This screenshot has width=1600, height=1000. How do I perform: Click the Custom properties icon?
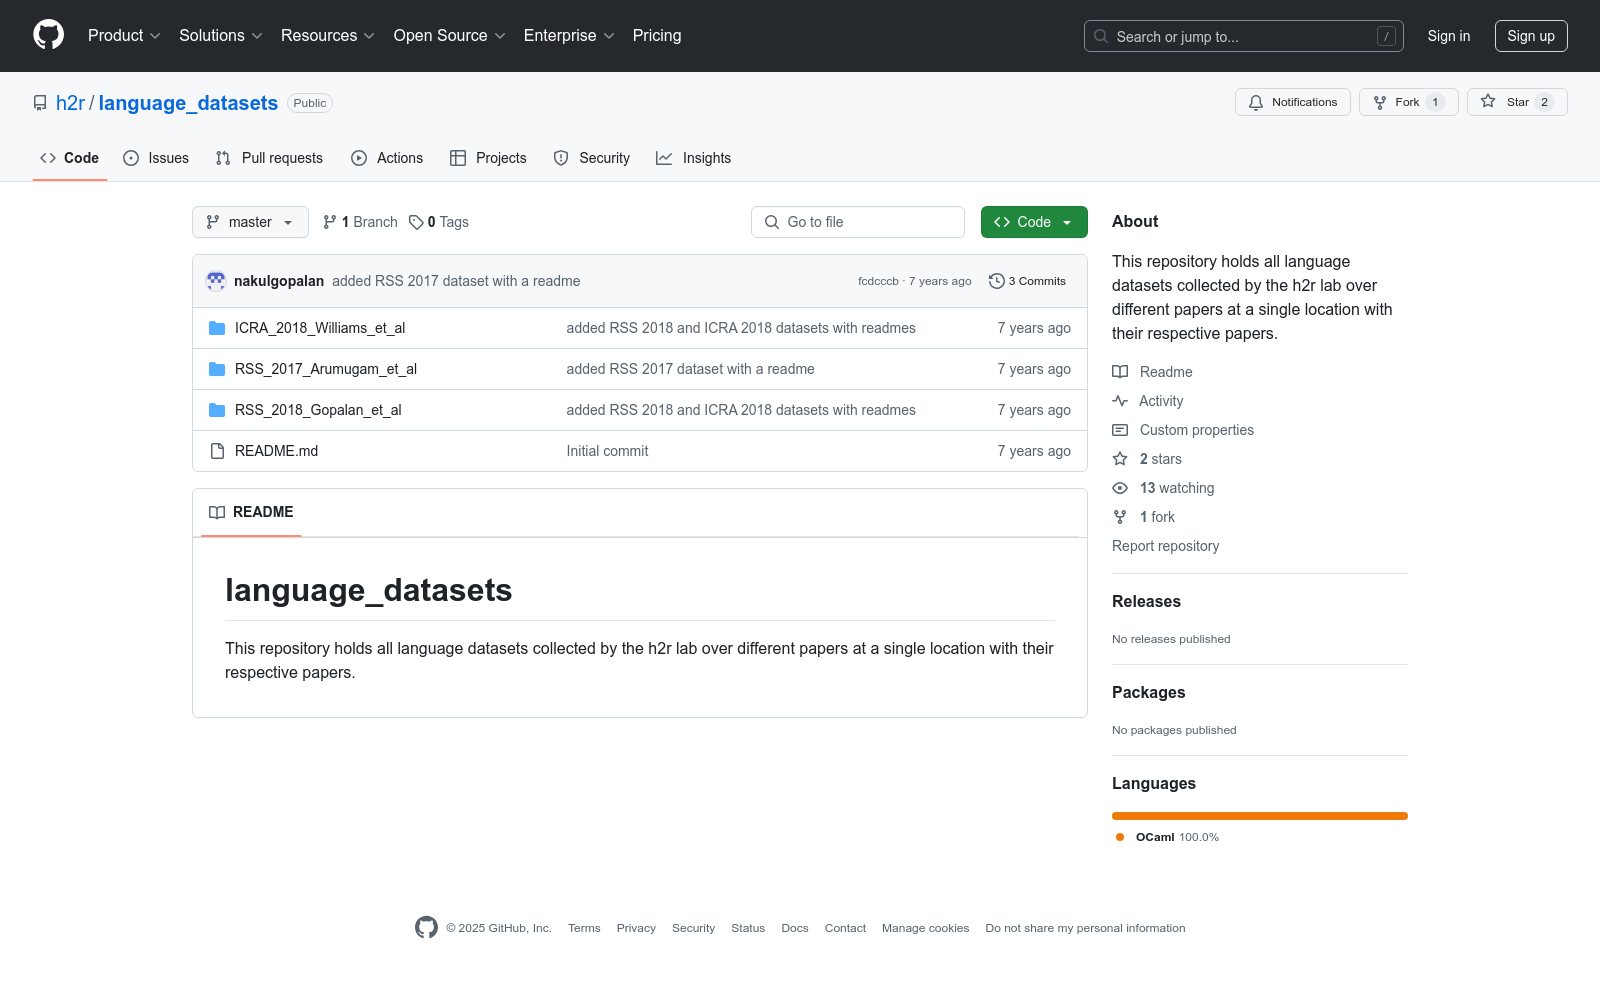(1120, 430)
